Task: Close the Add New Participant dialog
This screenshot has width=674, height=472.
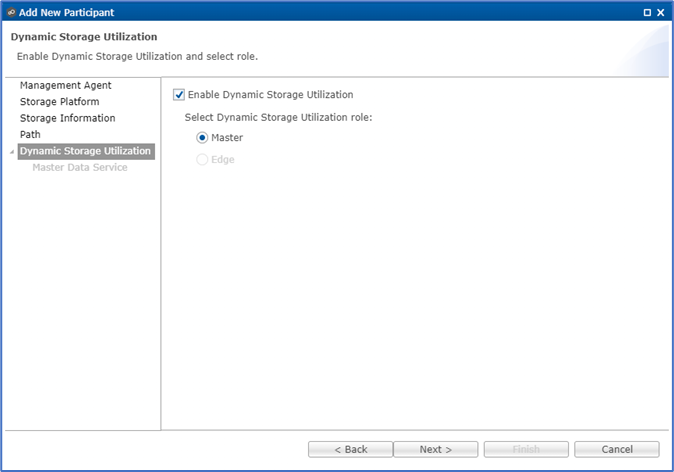Action: coord(661,12)
